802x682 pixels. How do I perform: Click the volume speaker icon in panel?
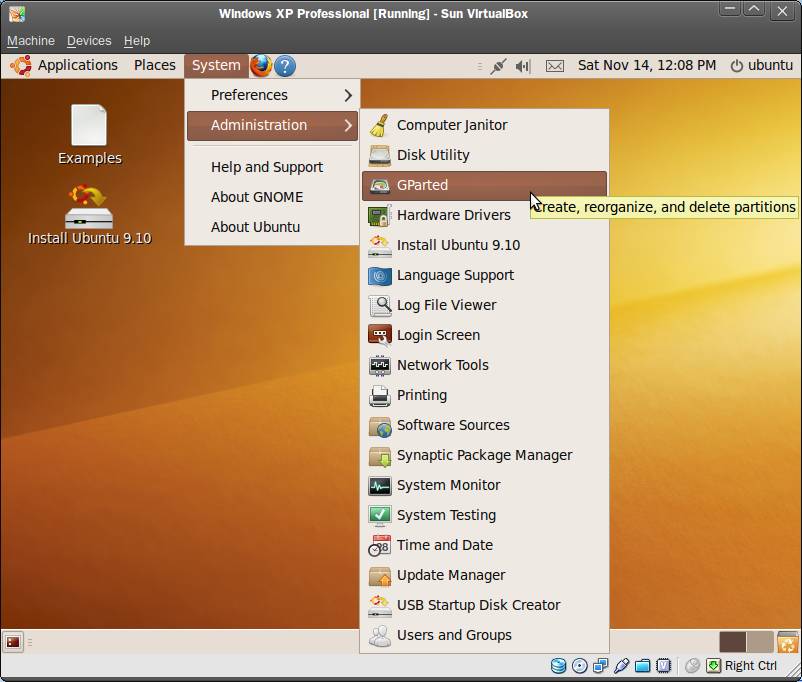(523, 66)
